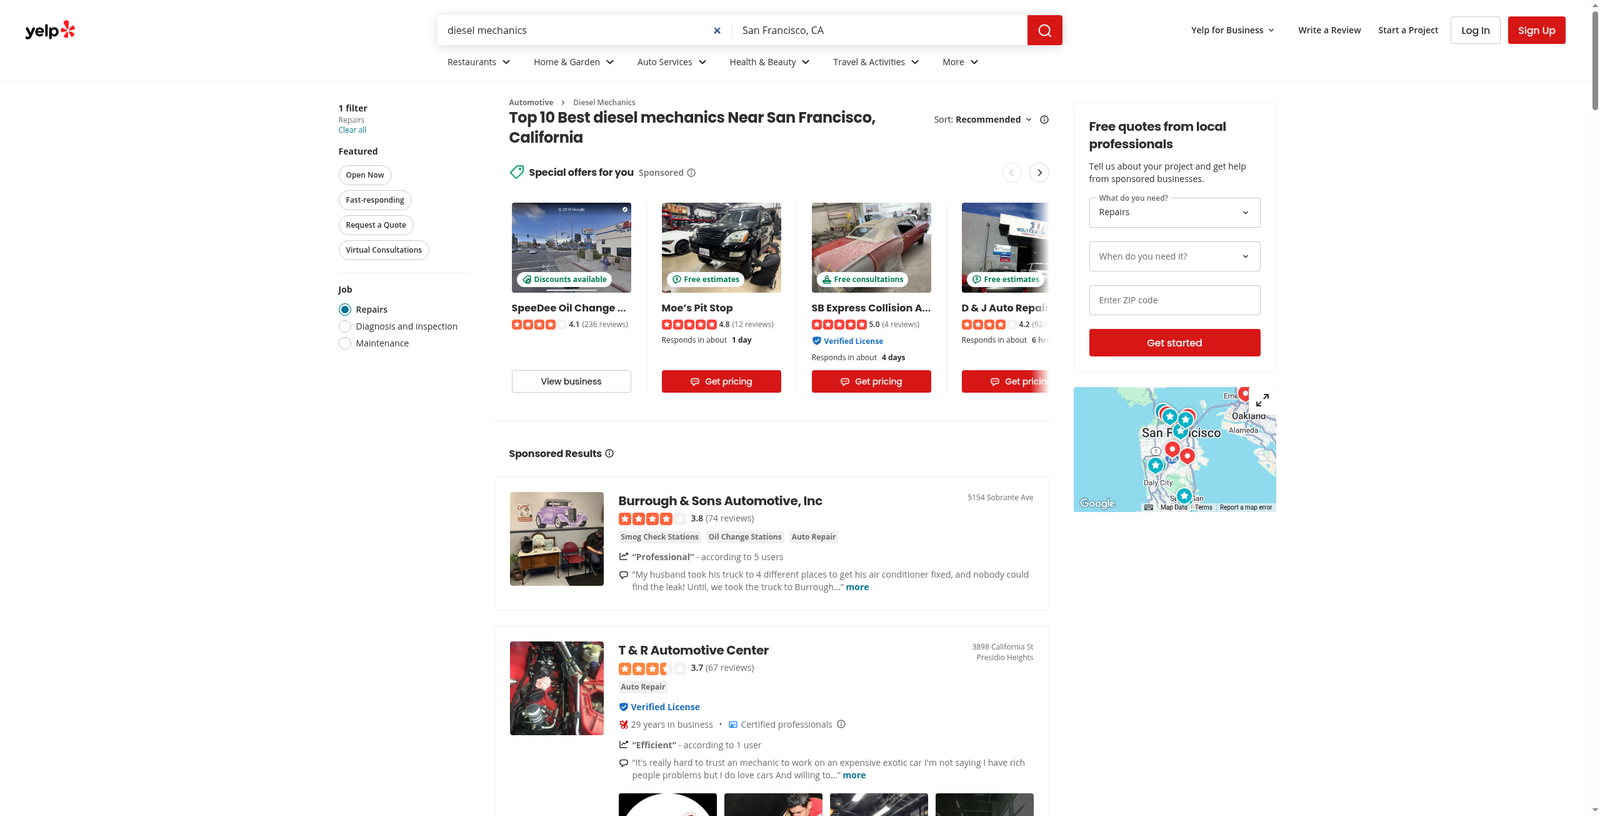Image resolution: width=1600 pixels, height=816 pixels.
Task: Click the Sign Up button
Action: coord(1536,30)
